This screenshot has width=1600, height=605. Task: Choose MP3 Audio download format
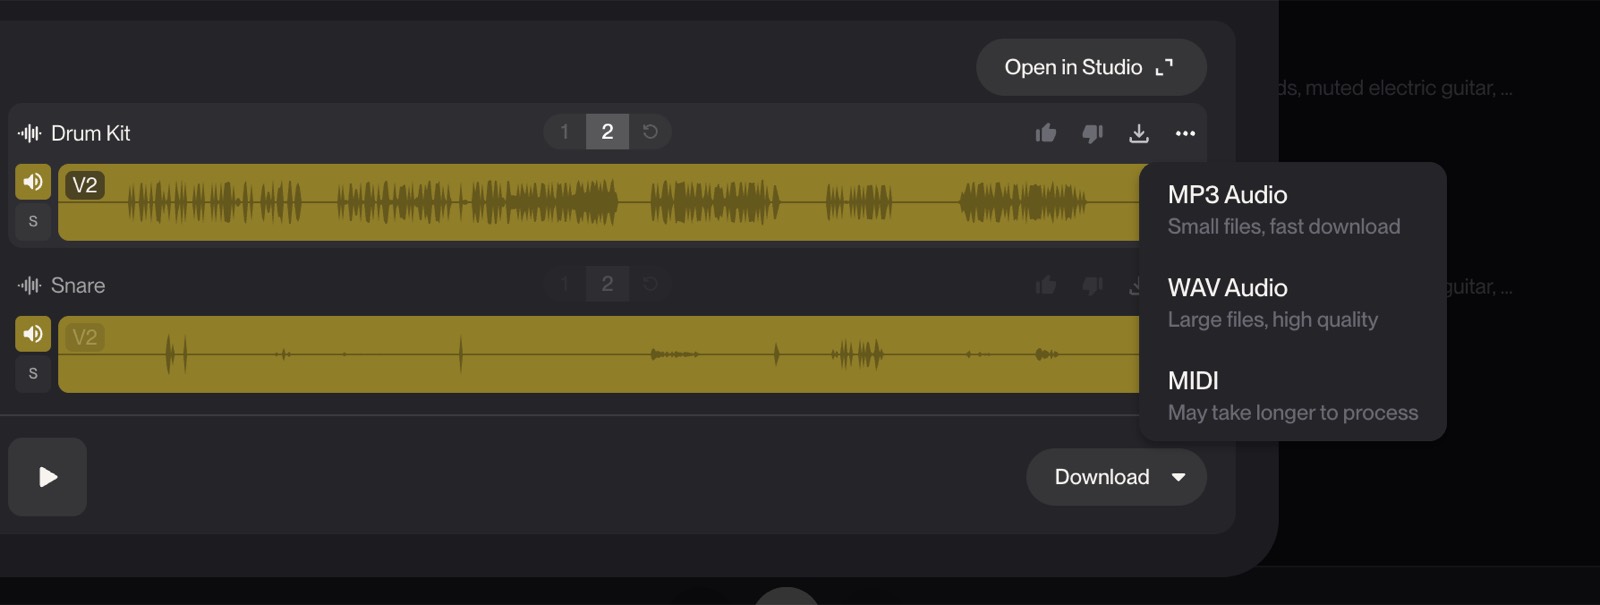(1292, 209)
